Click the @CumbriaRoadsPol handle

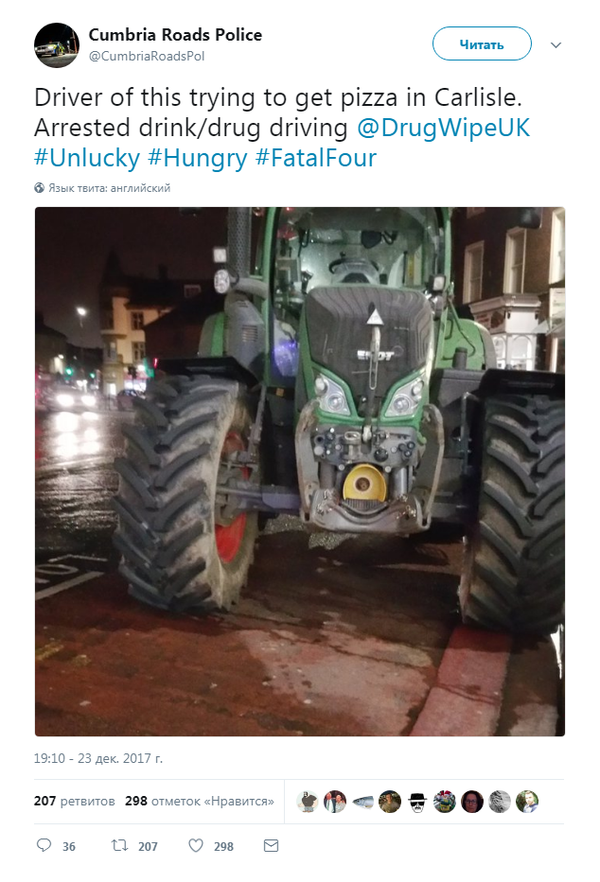coord(147,56)
